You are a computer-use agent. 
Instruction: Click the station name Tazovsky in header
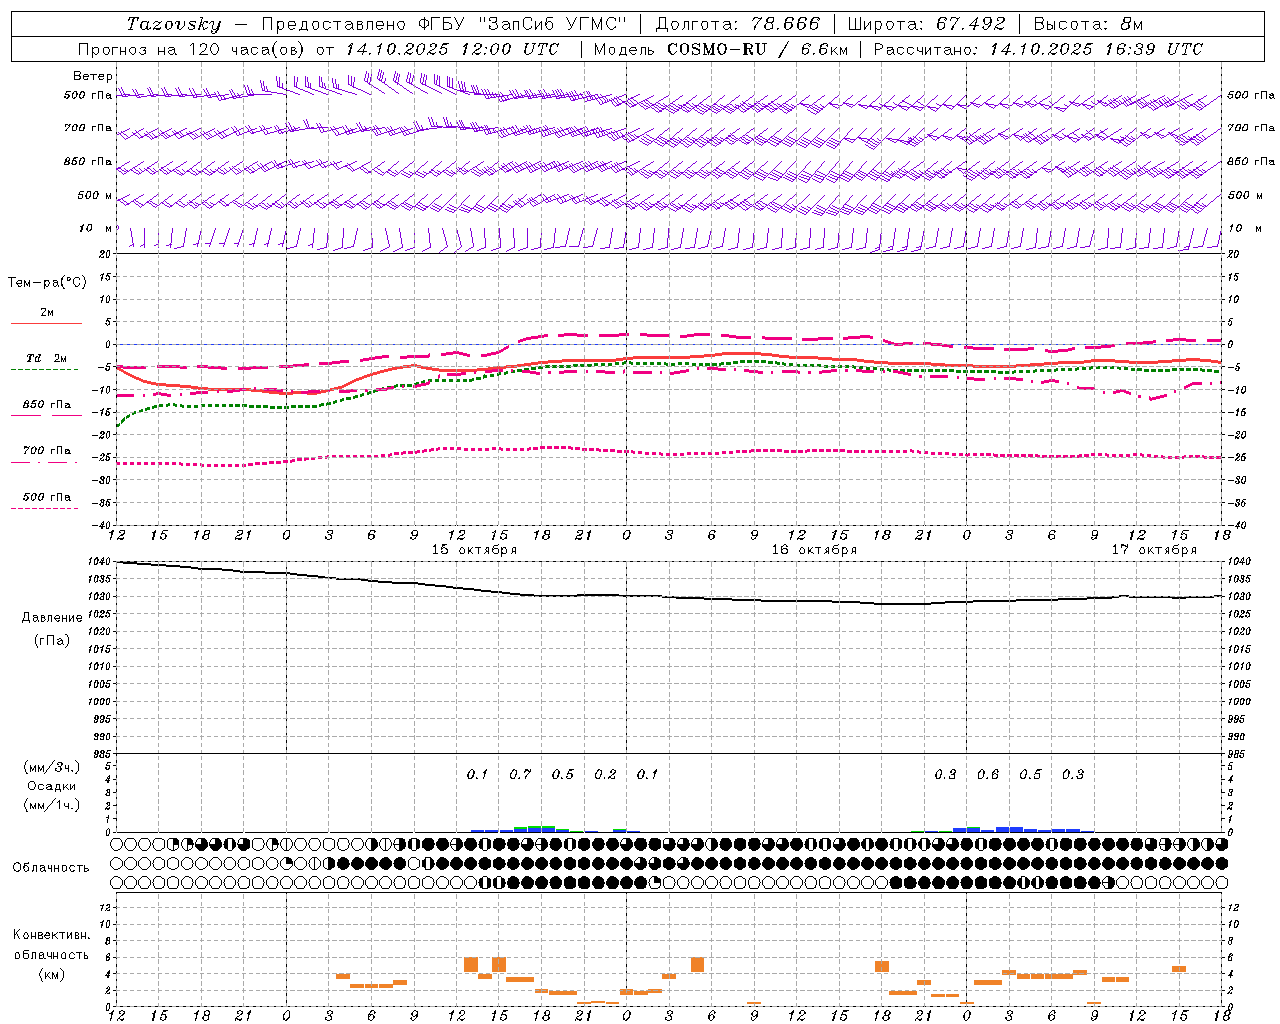pyautogui.click(x=174, y=24)
